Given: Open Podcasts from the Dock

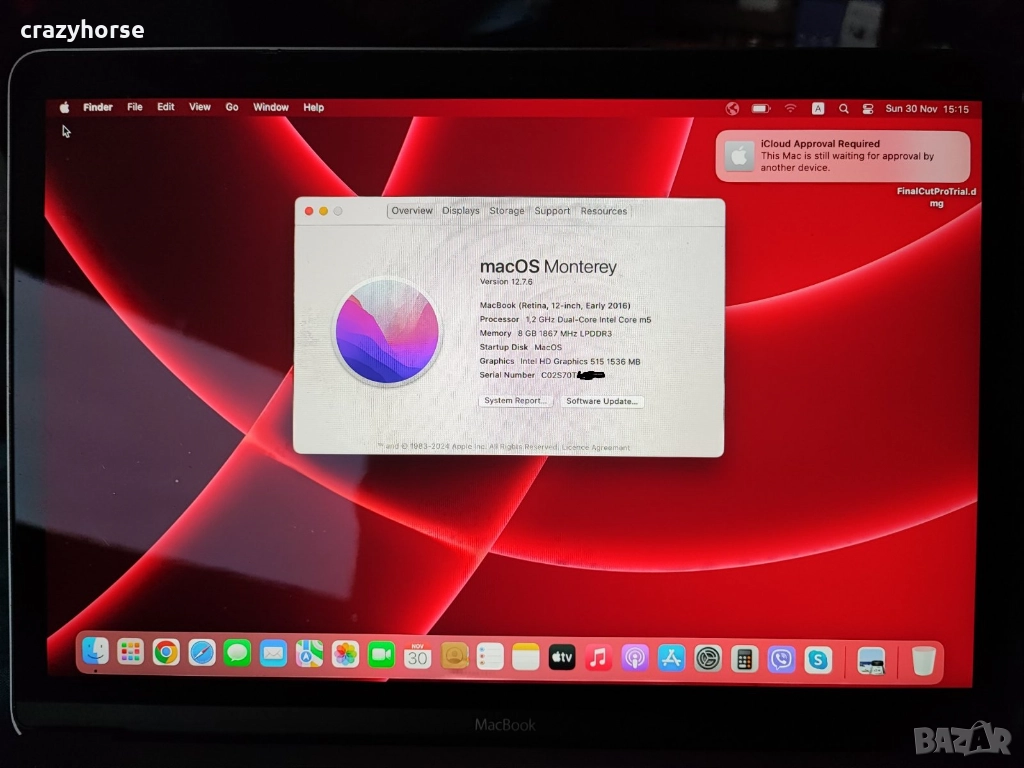Looking at the screenshot, I should click(x=634, y=658).
